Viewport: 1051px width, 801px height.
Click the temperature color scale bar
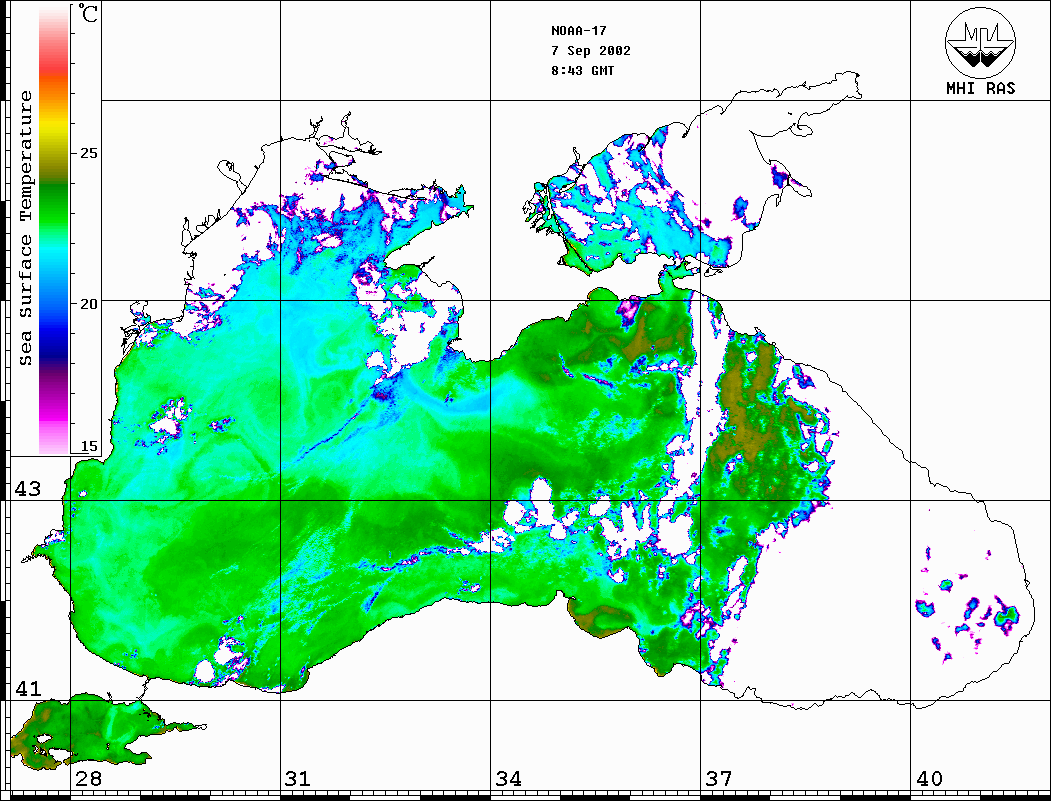coord(54,230)
